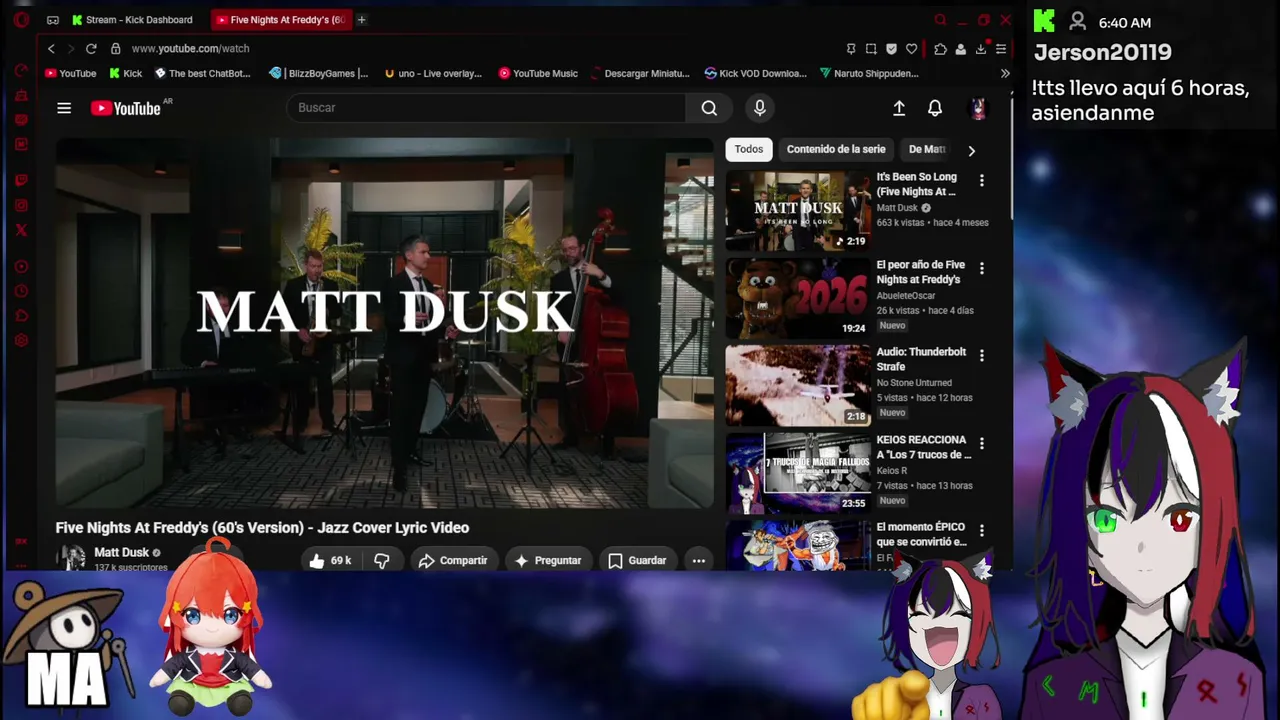Open Instagram in the Opera sidebar
This screenshot has width=1280, height=720.
(21, 206)
